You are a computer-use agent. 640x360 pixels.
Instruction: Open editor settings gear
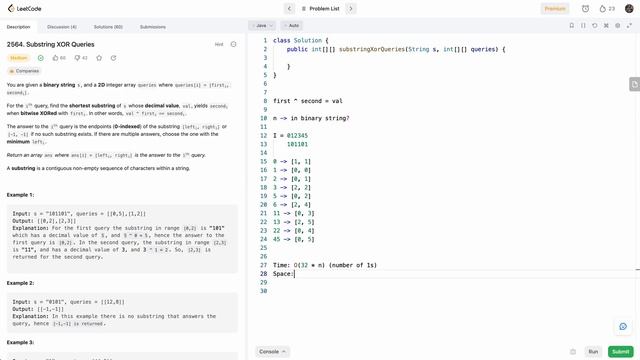tap(618, 25)
